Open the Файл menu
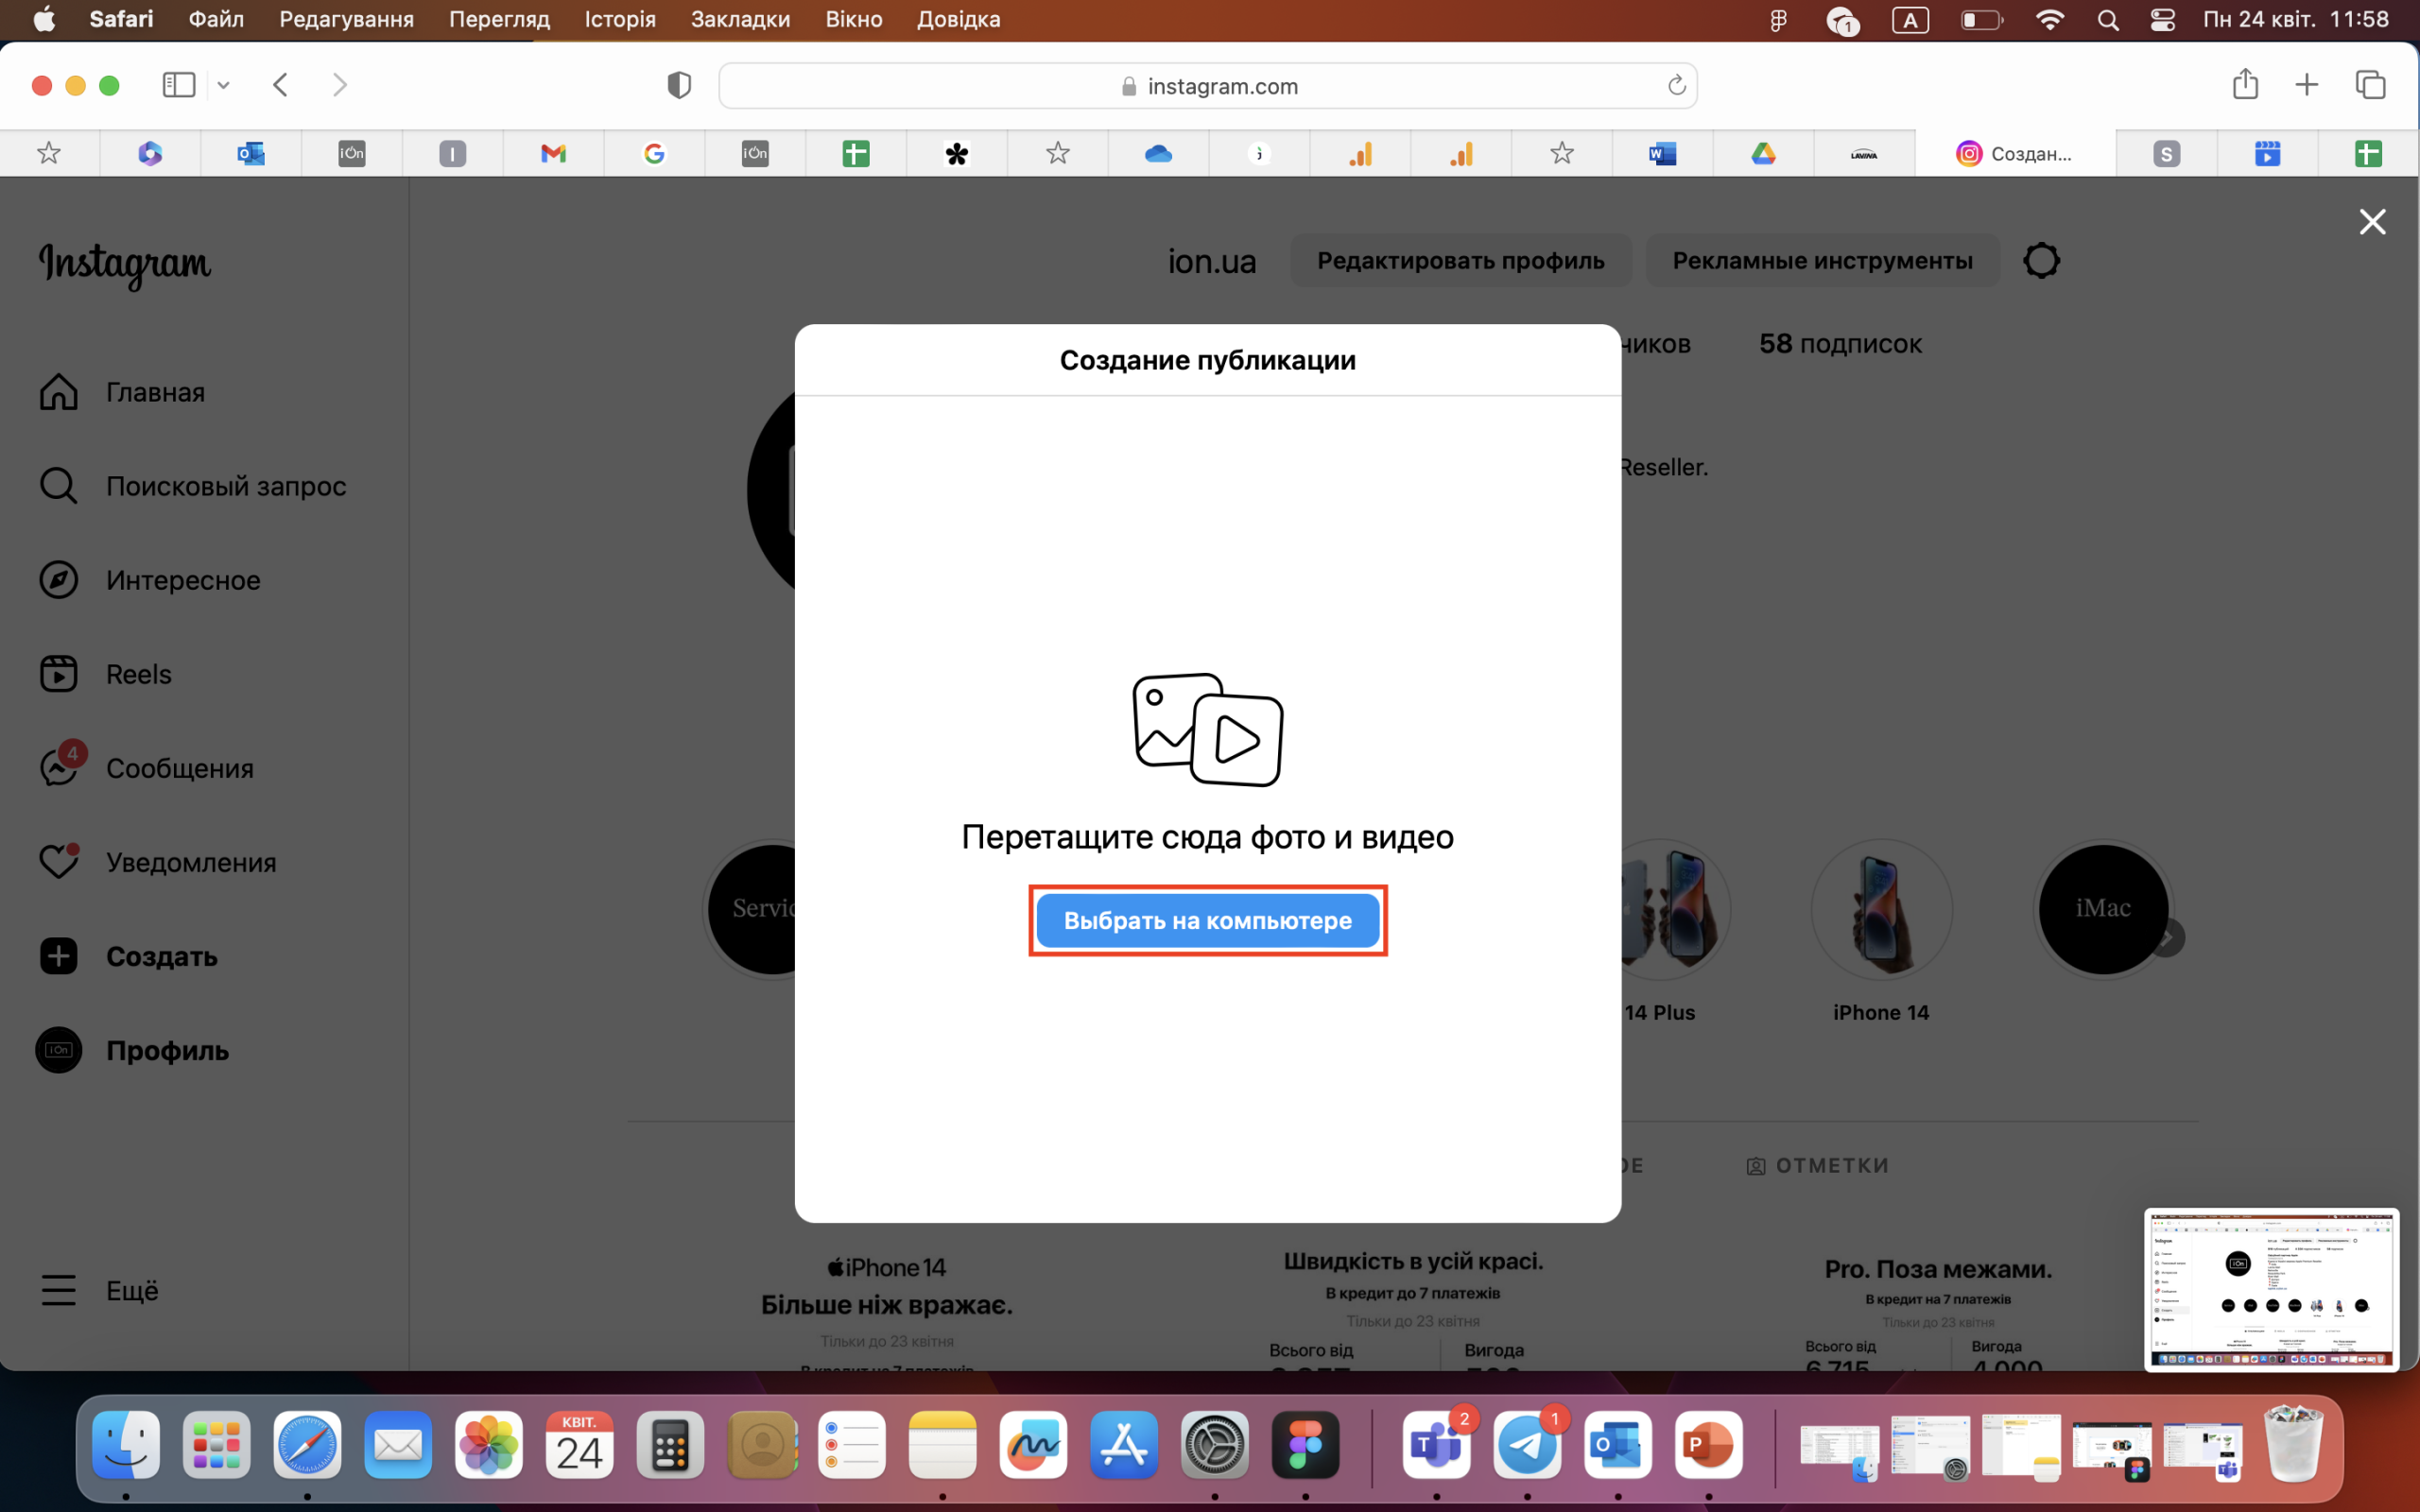Screen dimensions: 2420x1512 [216, 19]
